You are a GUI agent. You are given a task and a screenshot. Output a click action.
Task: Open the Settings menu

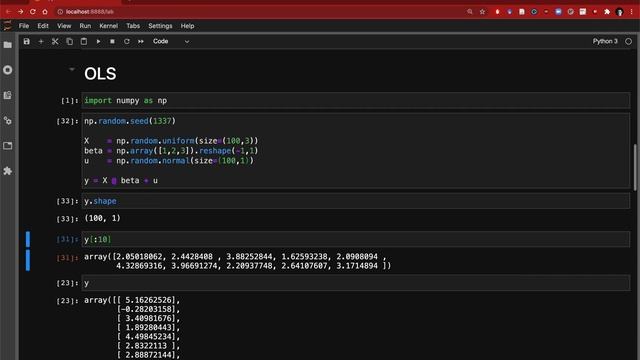[x=160, y=26]
